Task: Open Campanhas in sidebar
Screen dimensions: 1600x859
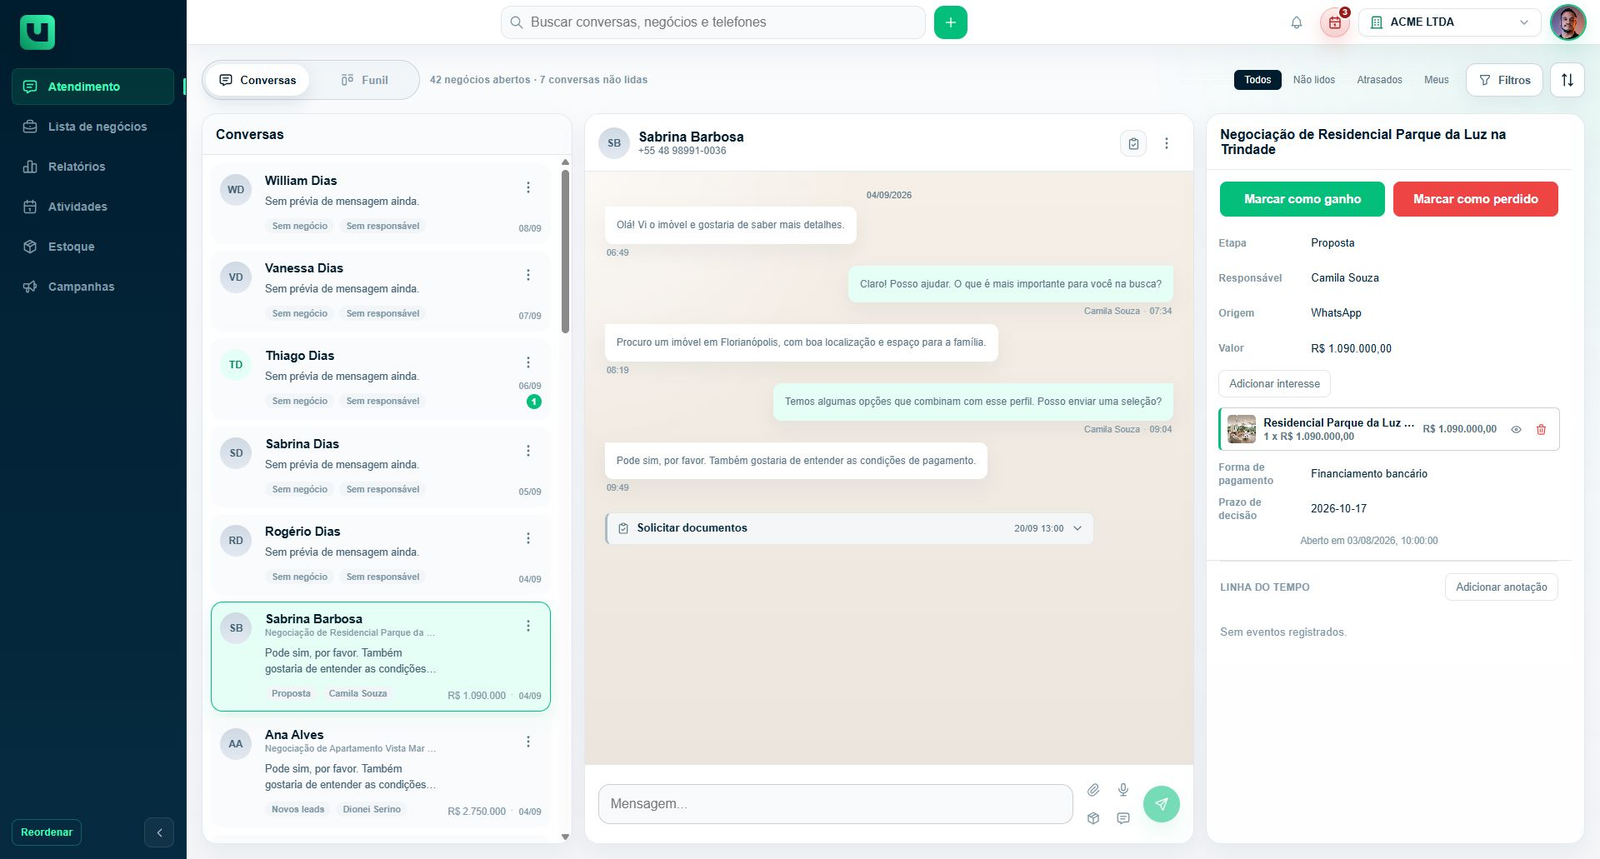Action: pos(93,287)
